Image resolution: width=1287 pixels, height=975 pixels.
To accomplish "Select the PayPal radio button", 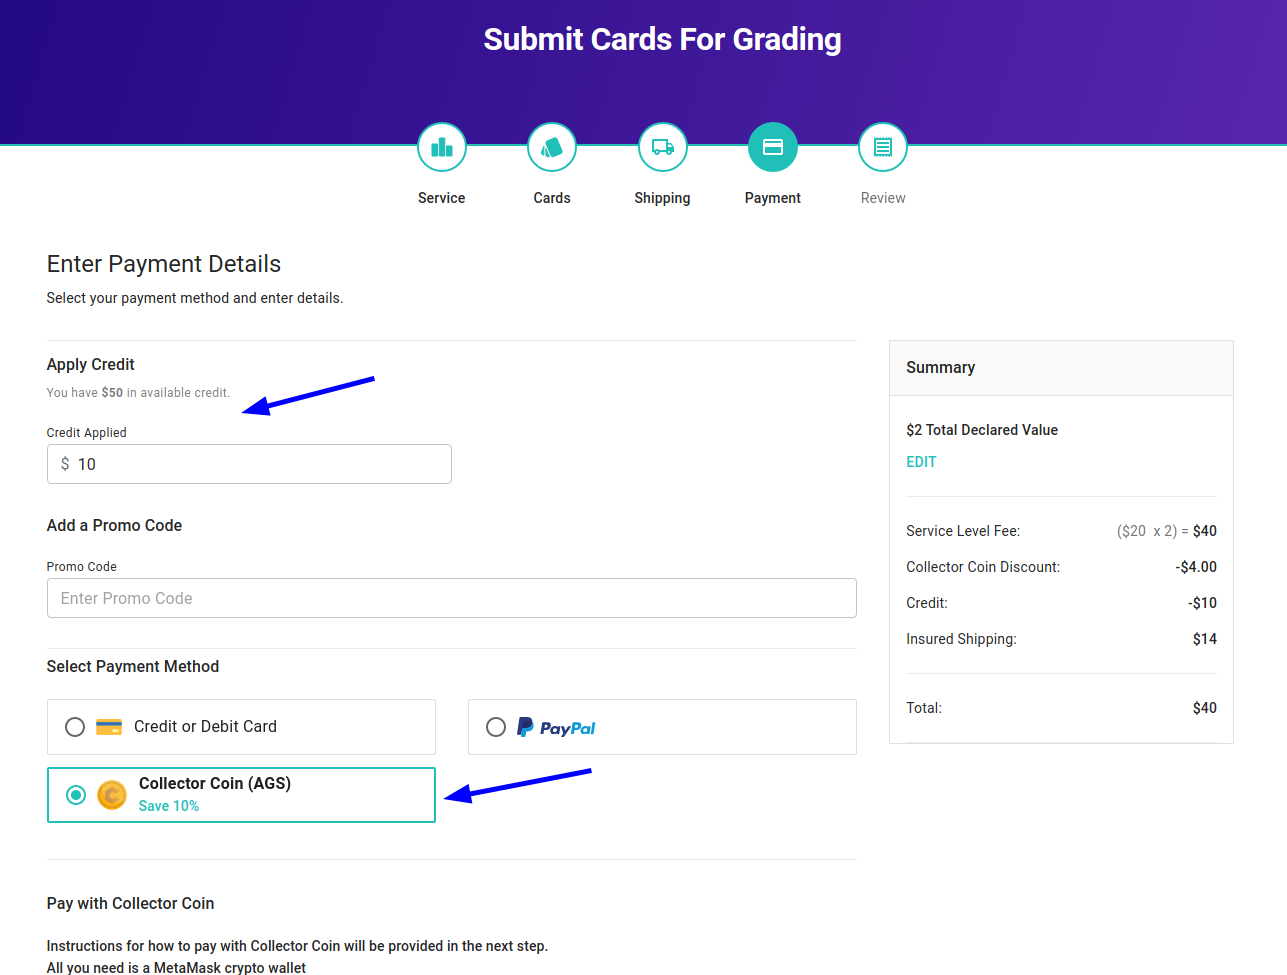I will [496, 727].
